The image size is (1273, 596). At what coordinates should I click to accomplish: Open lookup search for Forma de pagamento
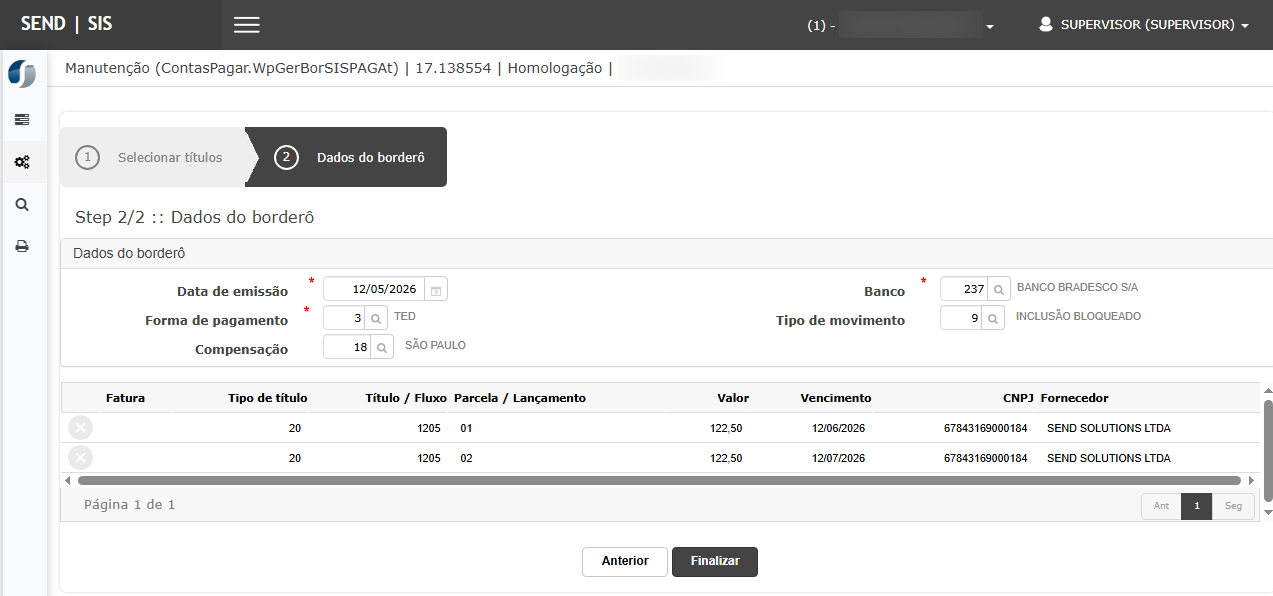click(375, 318)
